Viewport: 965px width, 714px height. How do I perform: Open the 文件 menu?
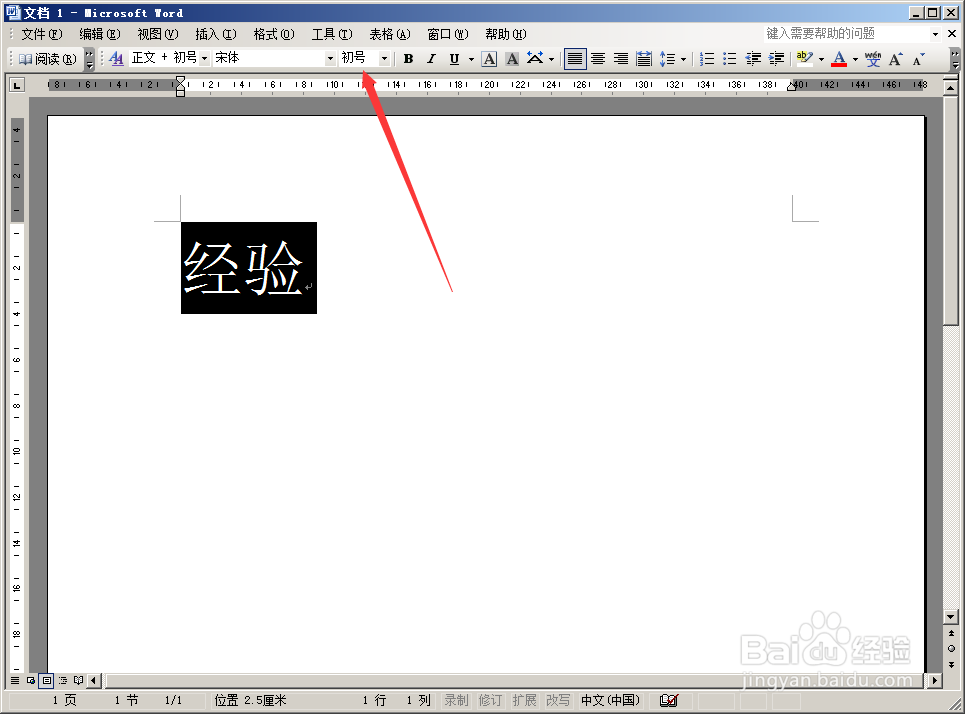pos(42,34)
